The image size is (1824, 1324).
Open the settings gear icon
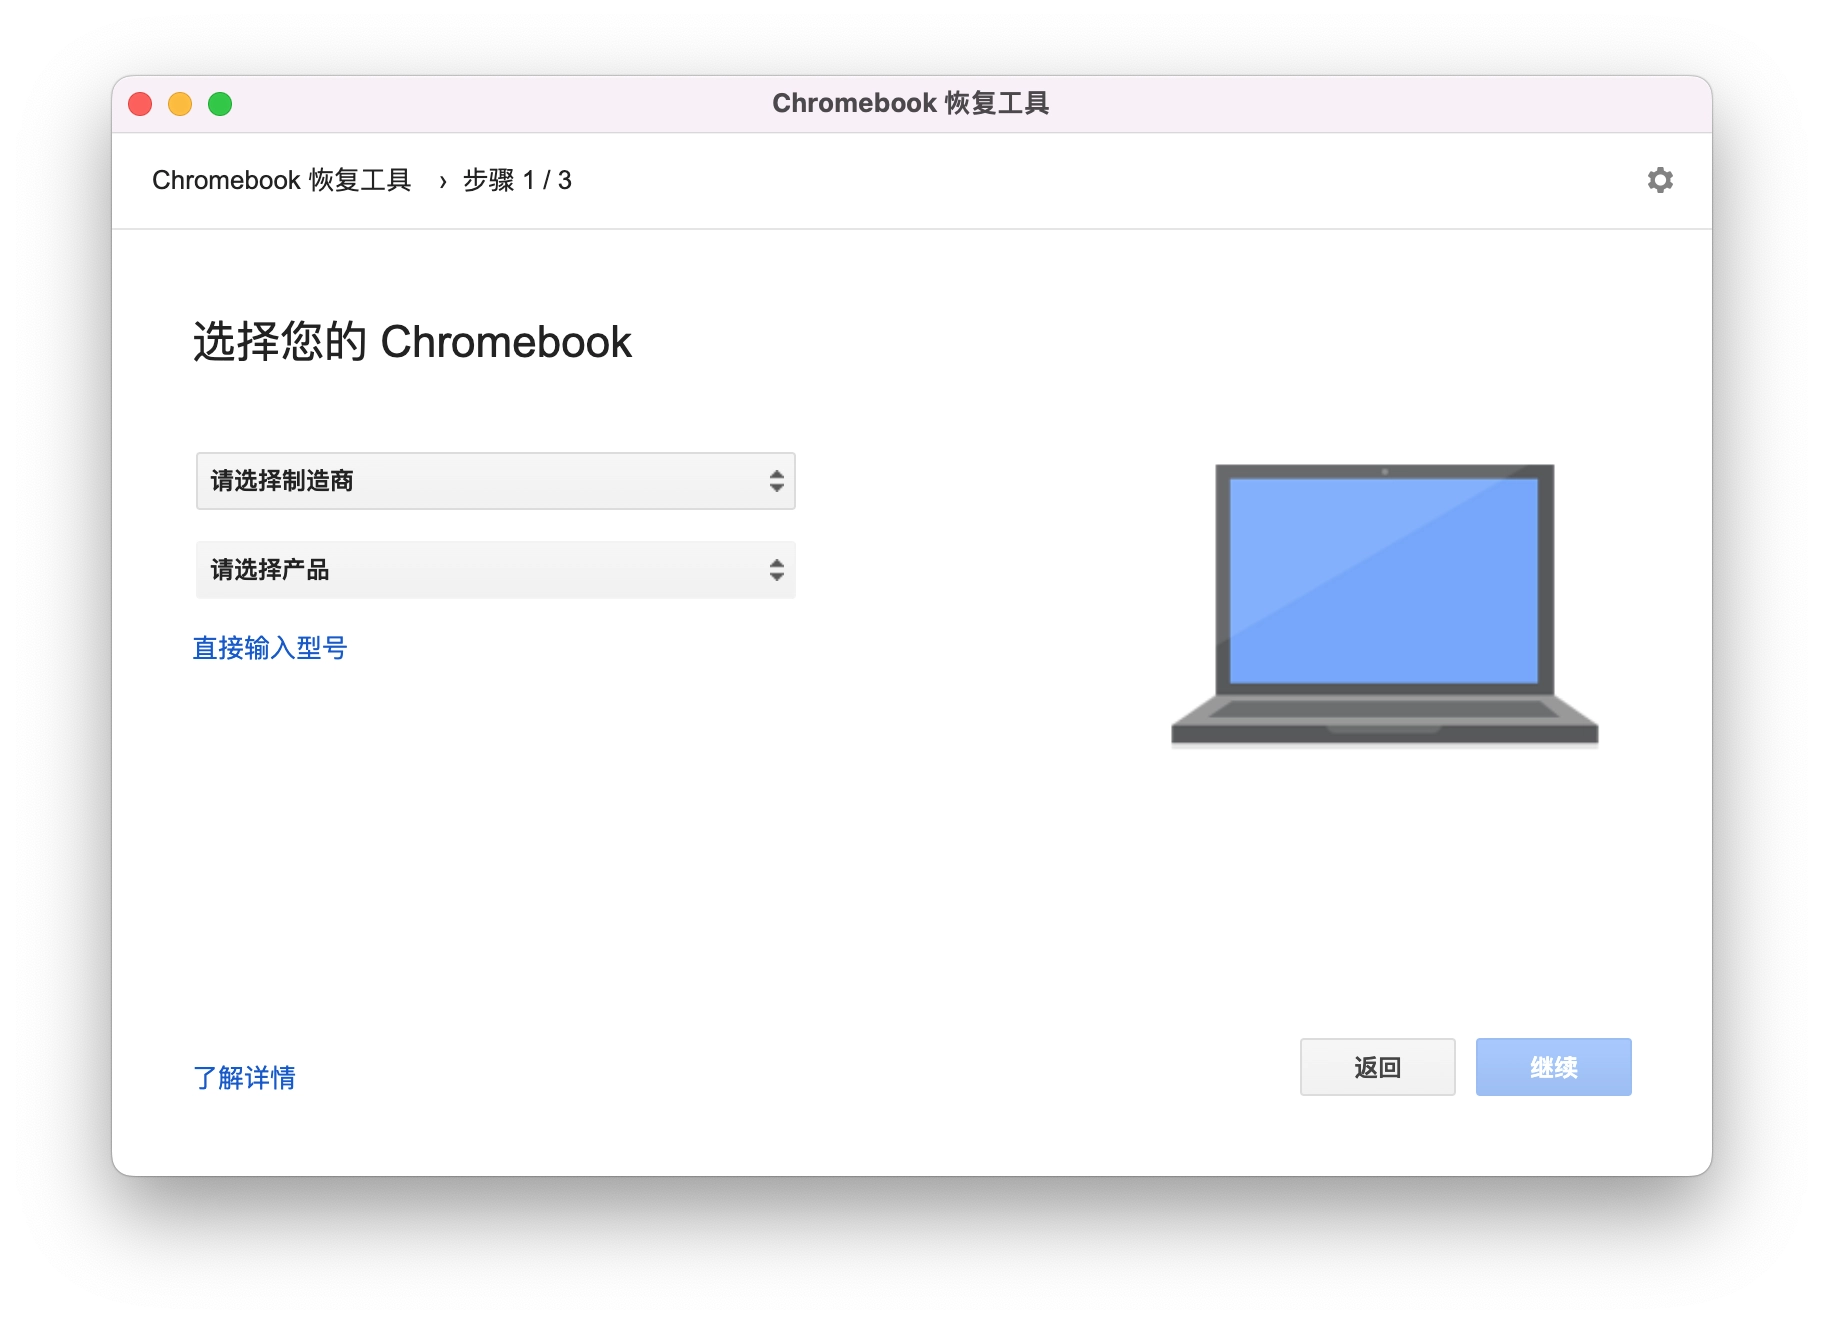coord(1660,180)
